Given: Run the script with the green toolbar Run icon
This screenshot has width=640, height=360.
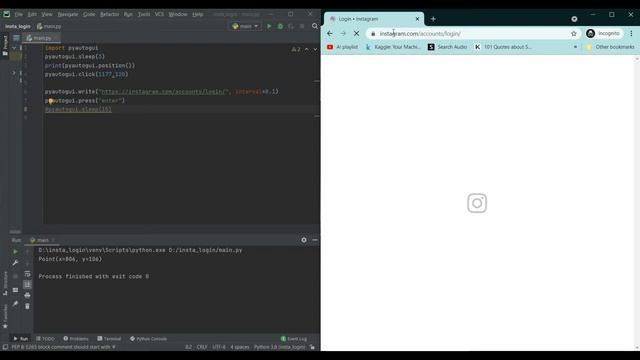Looking at the screenshot, I should click(269, 26).
